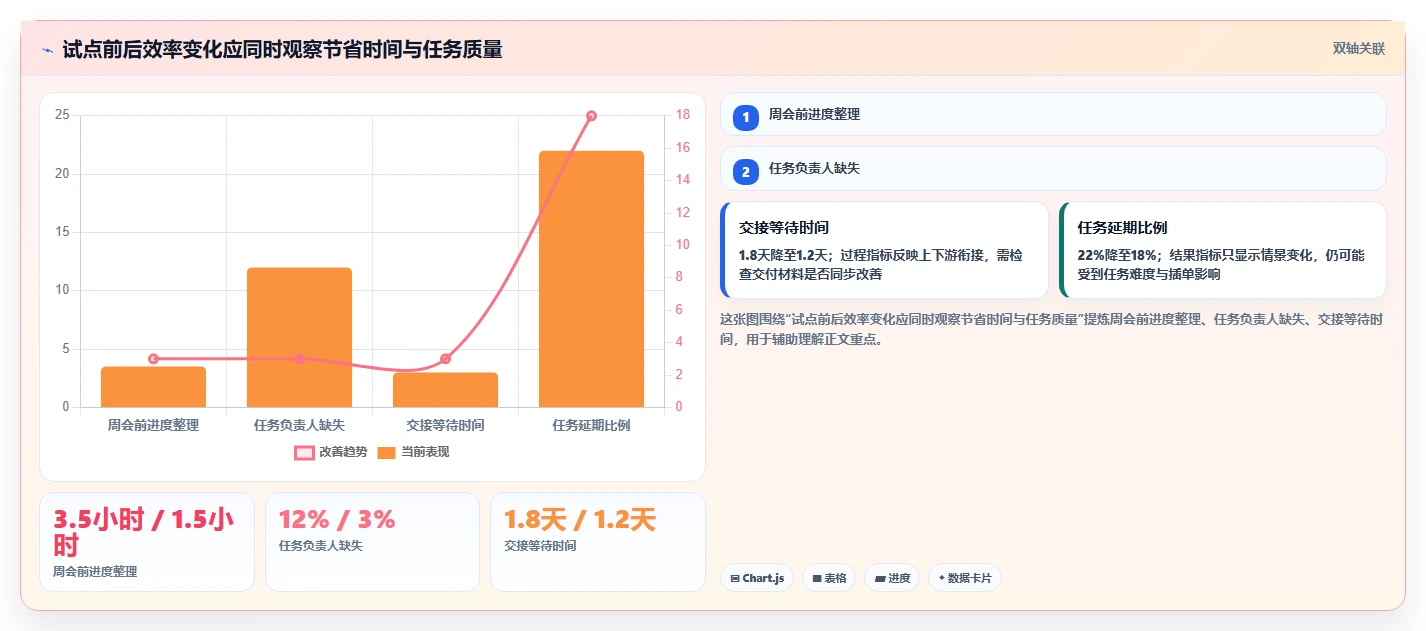Click the 22%降至18% description text
The width and height of the screenshot is (1426, 631).
point(1220,265)
